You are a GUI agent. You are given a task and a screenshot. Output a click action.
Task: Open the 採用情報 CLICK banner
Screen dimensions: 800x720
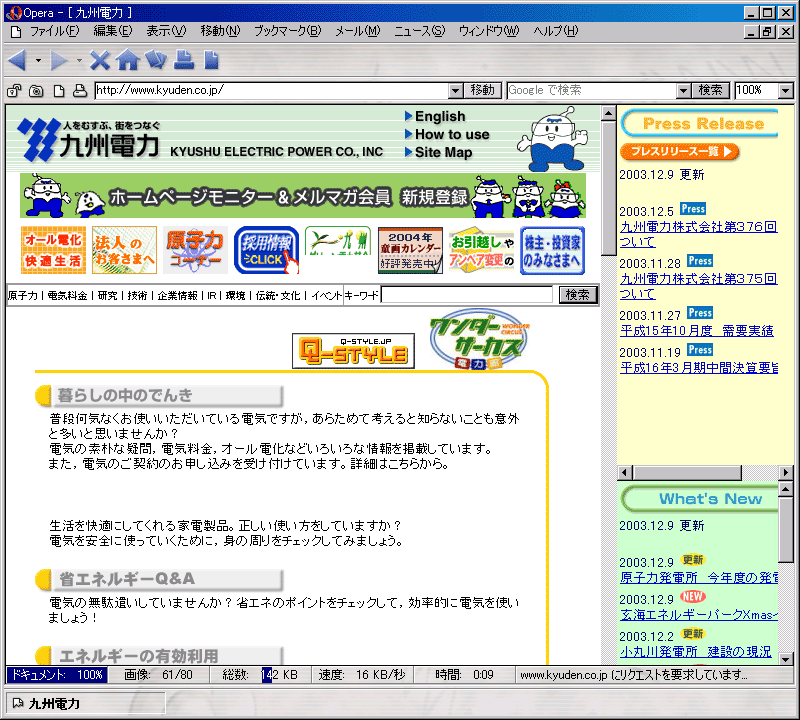[266, 250]
